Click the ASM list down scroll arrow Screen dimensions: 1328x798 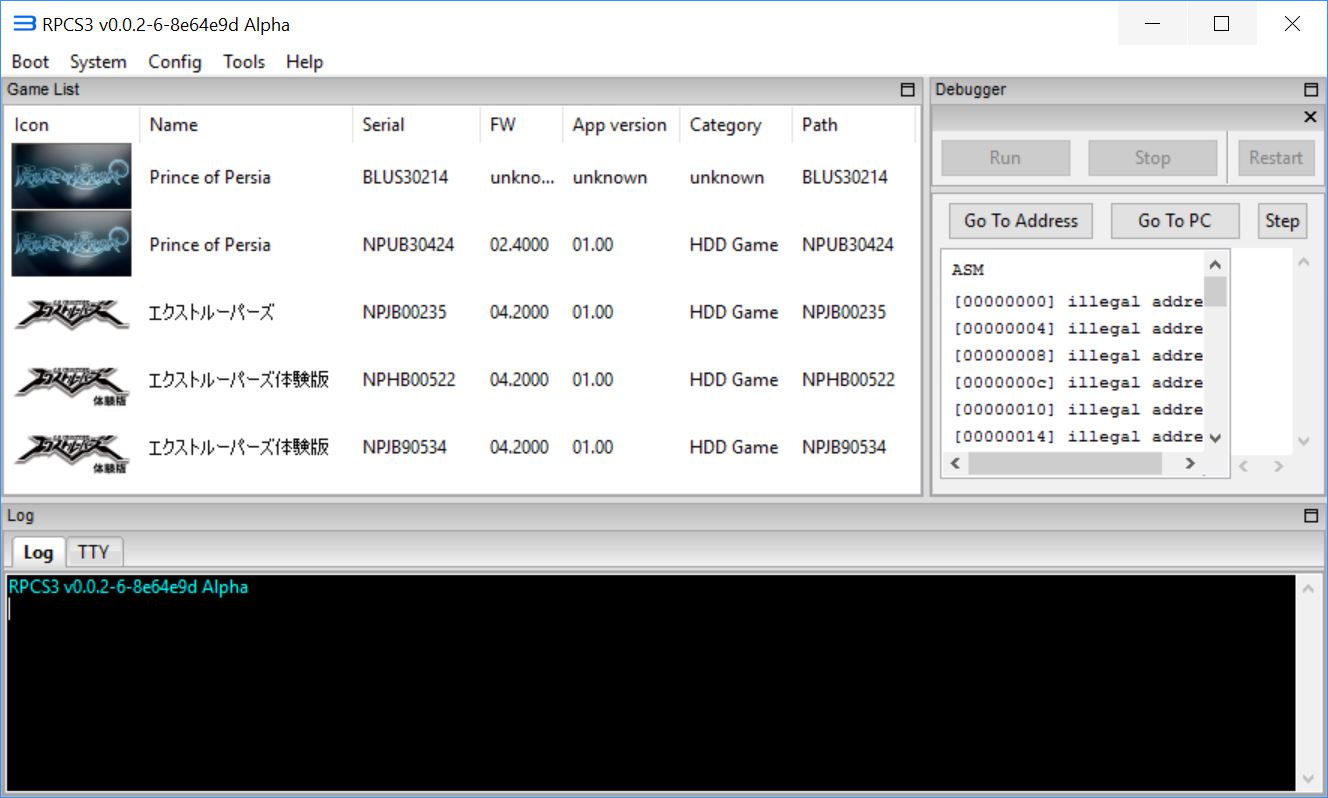point(1215,437)
